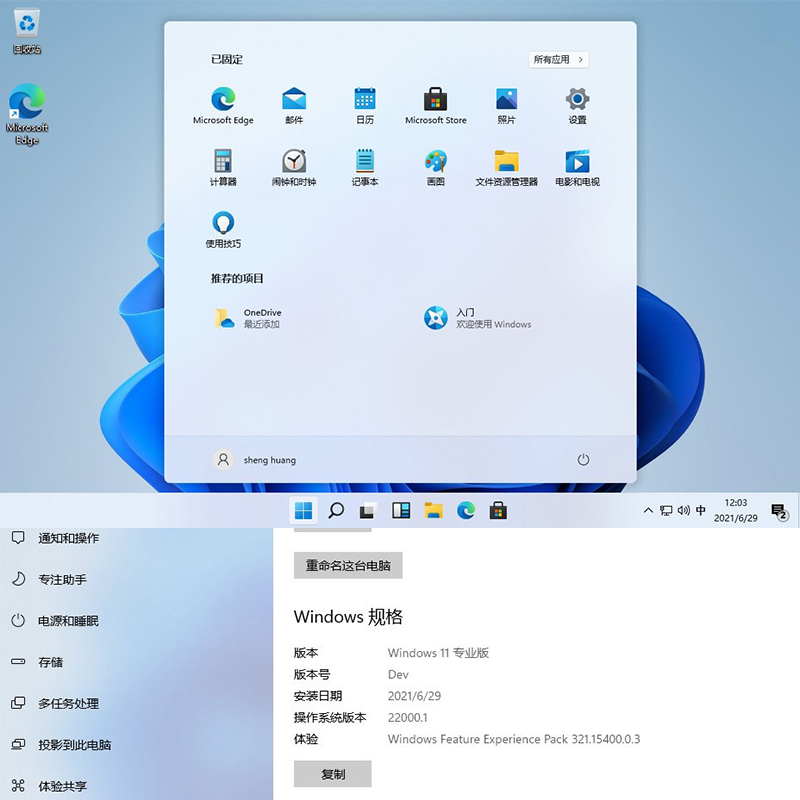Click the network tray icon
The width and height of the screenshot is (800, 800).
(x=666, y=510)
